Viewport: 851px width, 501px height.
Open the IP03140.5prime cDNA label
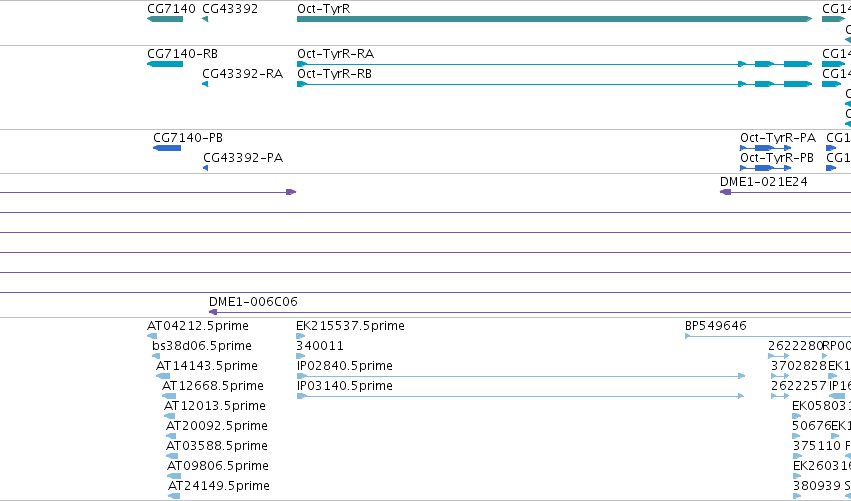click(x=345, y=386)
